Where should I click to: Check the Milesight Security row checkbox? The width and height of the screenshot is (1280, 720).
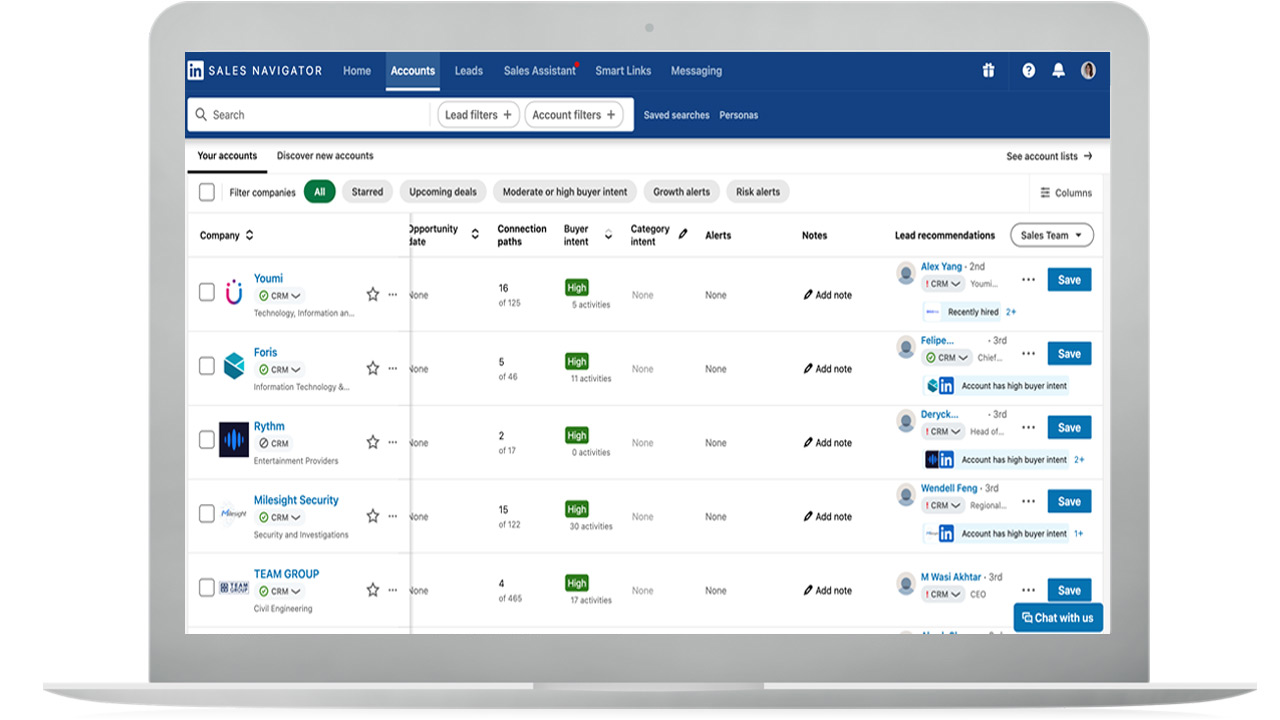coord(207,514)
